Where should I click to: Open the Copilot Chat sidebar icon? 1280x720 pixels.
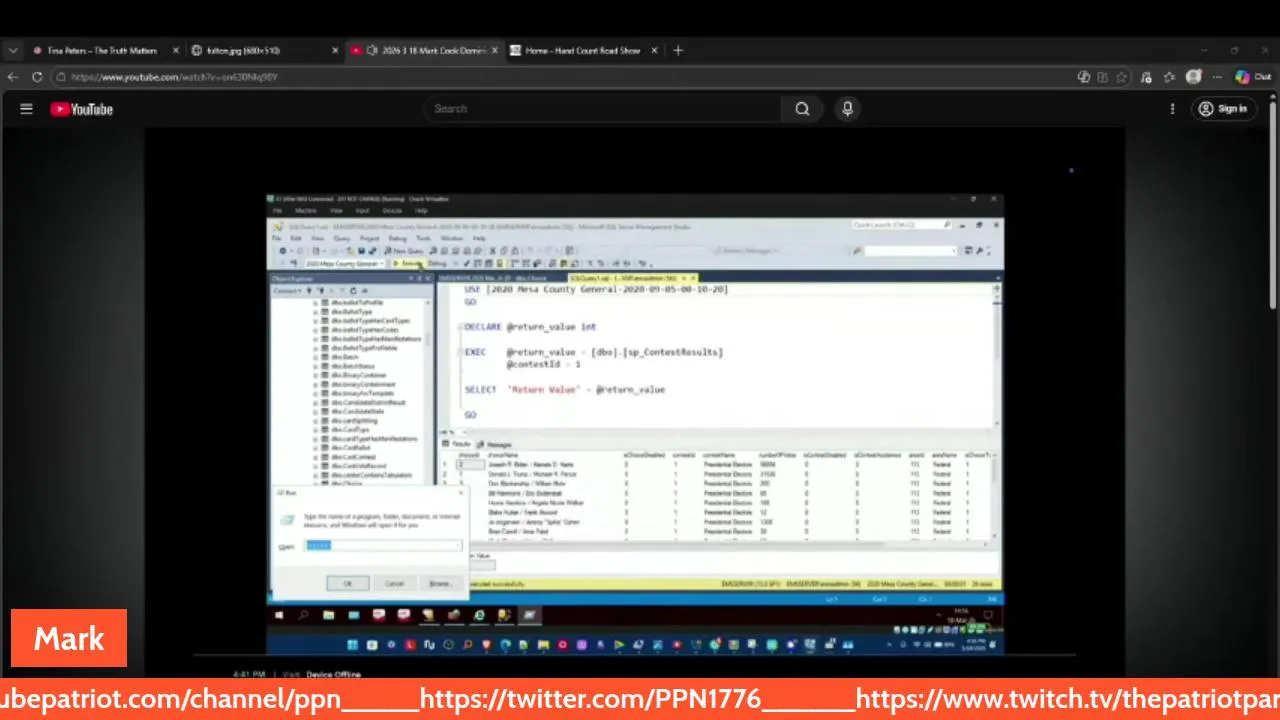[x=1252, y=77]
